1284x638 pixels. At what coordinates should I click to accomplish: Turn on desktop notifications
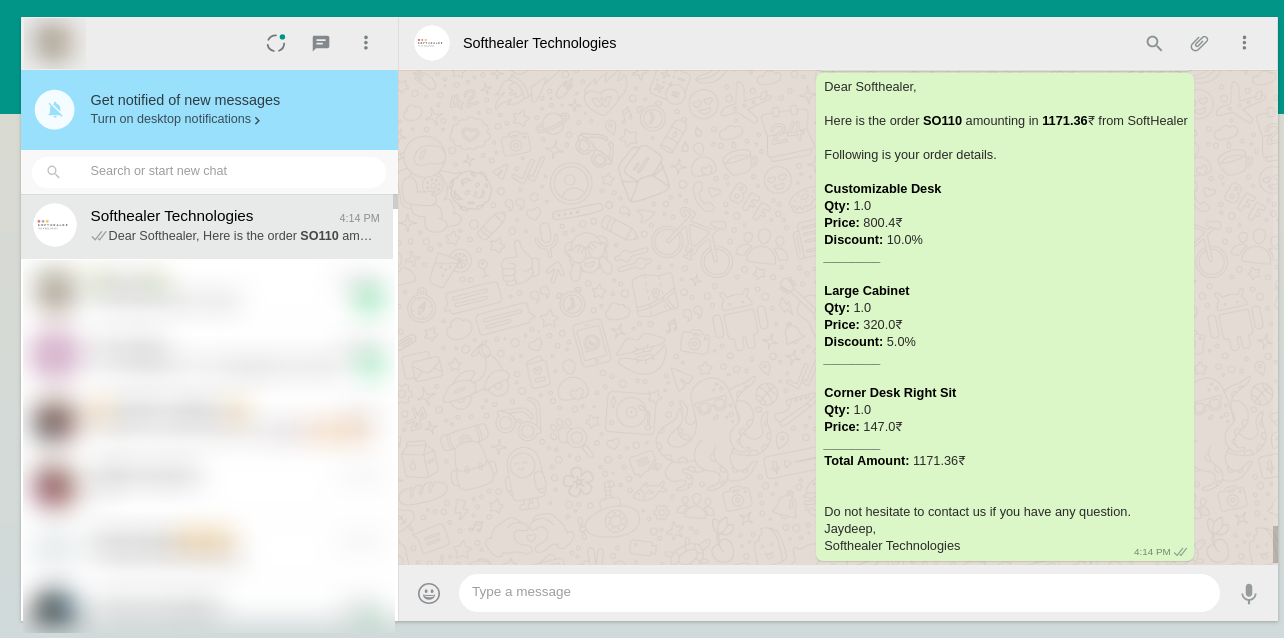171,119
